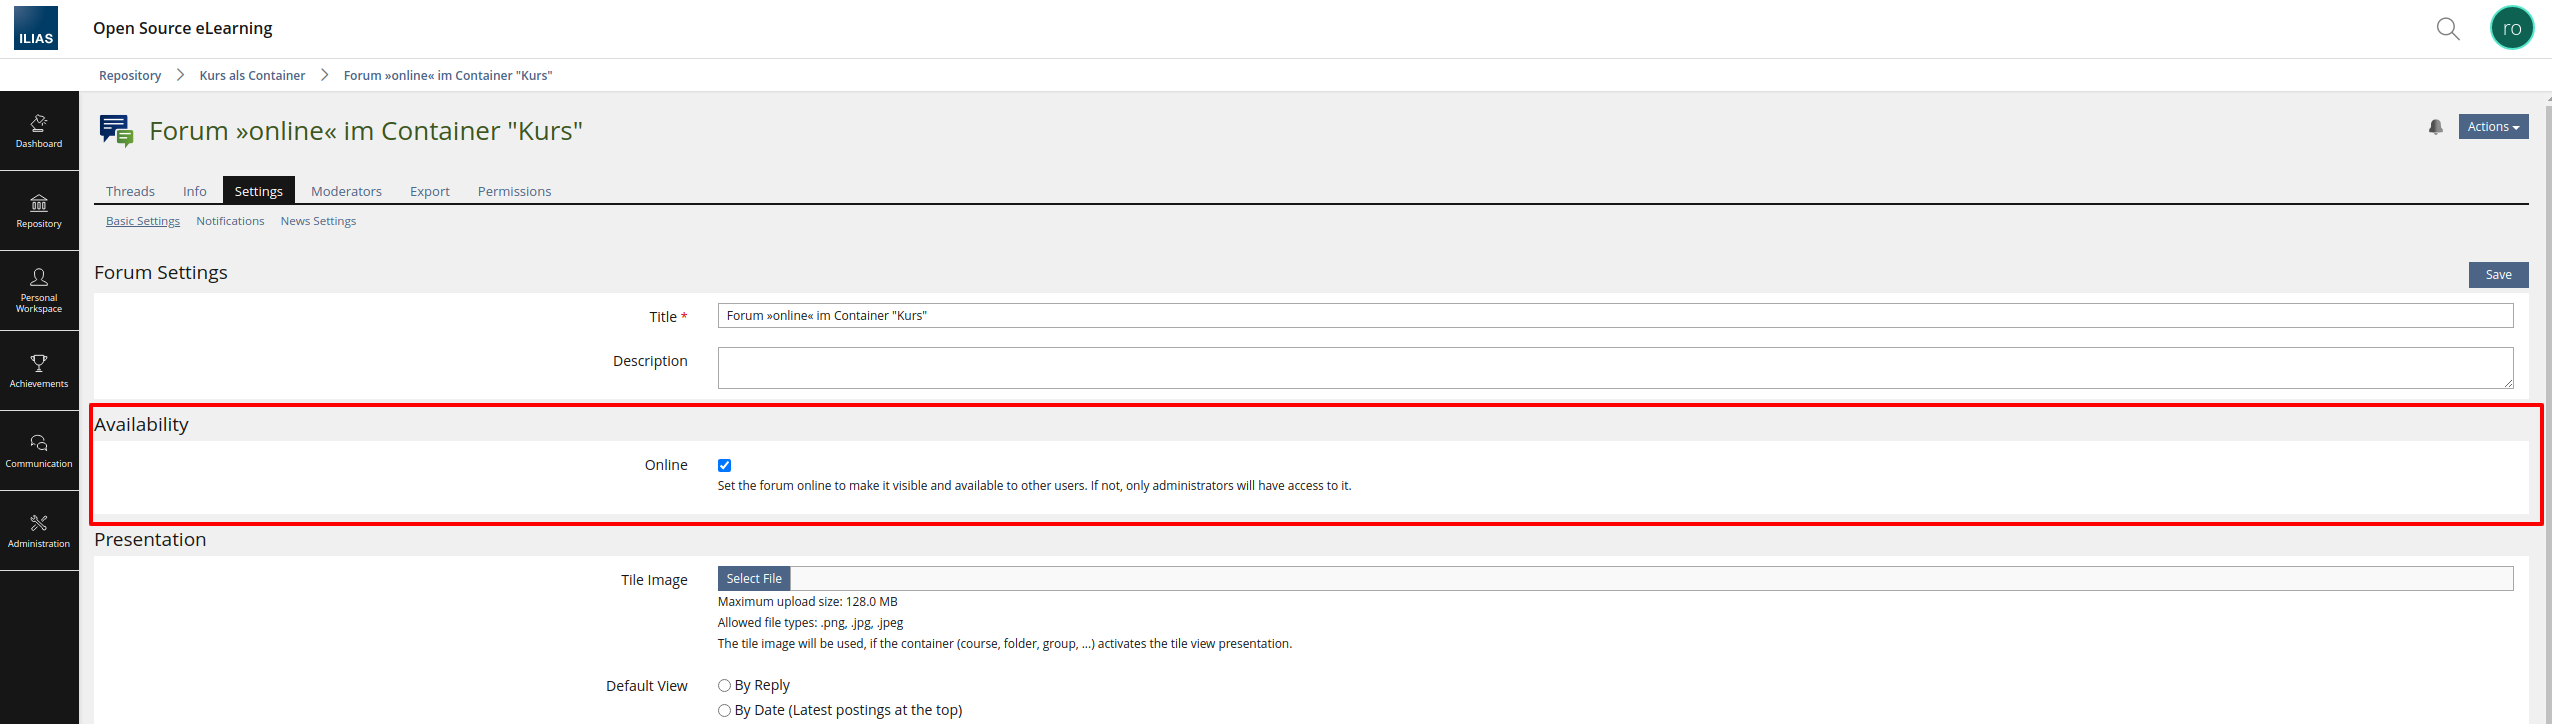This screenshot has height=724, width=2552.
Task: Open Personal Workspace in sidebar
Action: pos(39,291)
